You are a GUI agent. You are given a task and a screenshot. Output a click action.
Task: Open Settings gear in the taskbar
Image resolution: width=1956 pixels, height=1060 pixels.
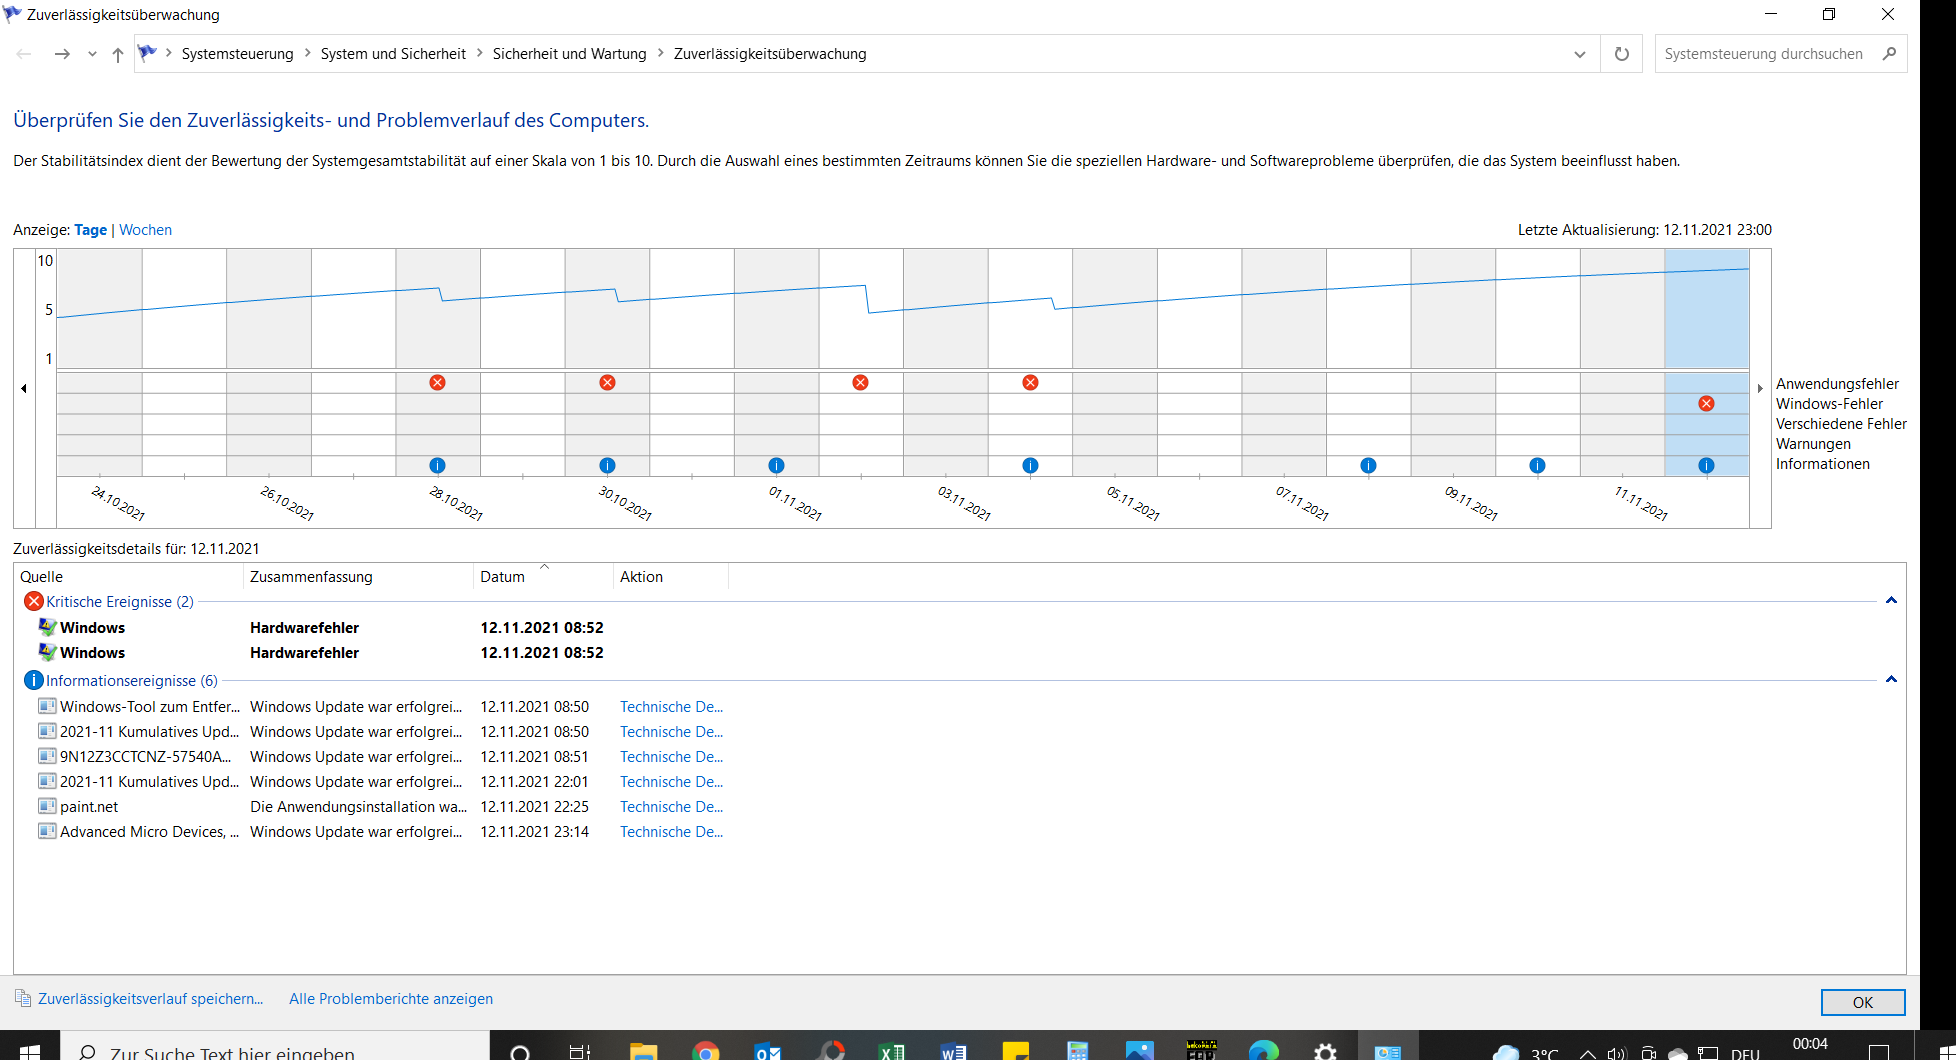1325,1050
